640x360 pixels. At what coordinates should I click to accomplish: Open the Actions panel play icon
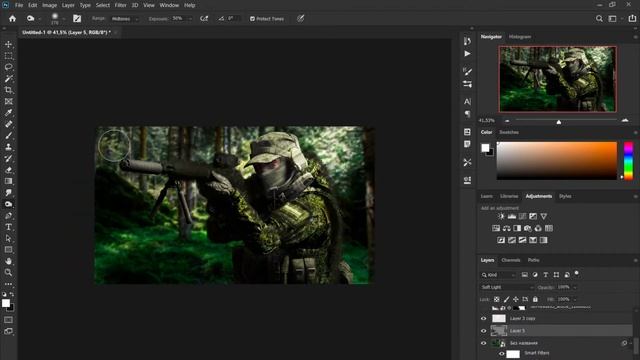coord(467,53)
